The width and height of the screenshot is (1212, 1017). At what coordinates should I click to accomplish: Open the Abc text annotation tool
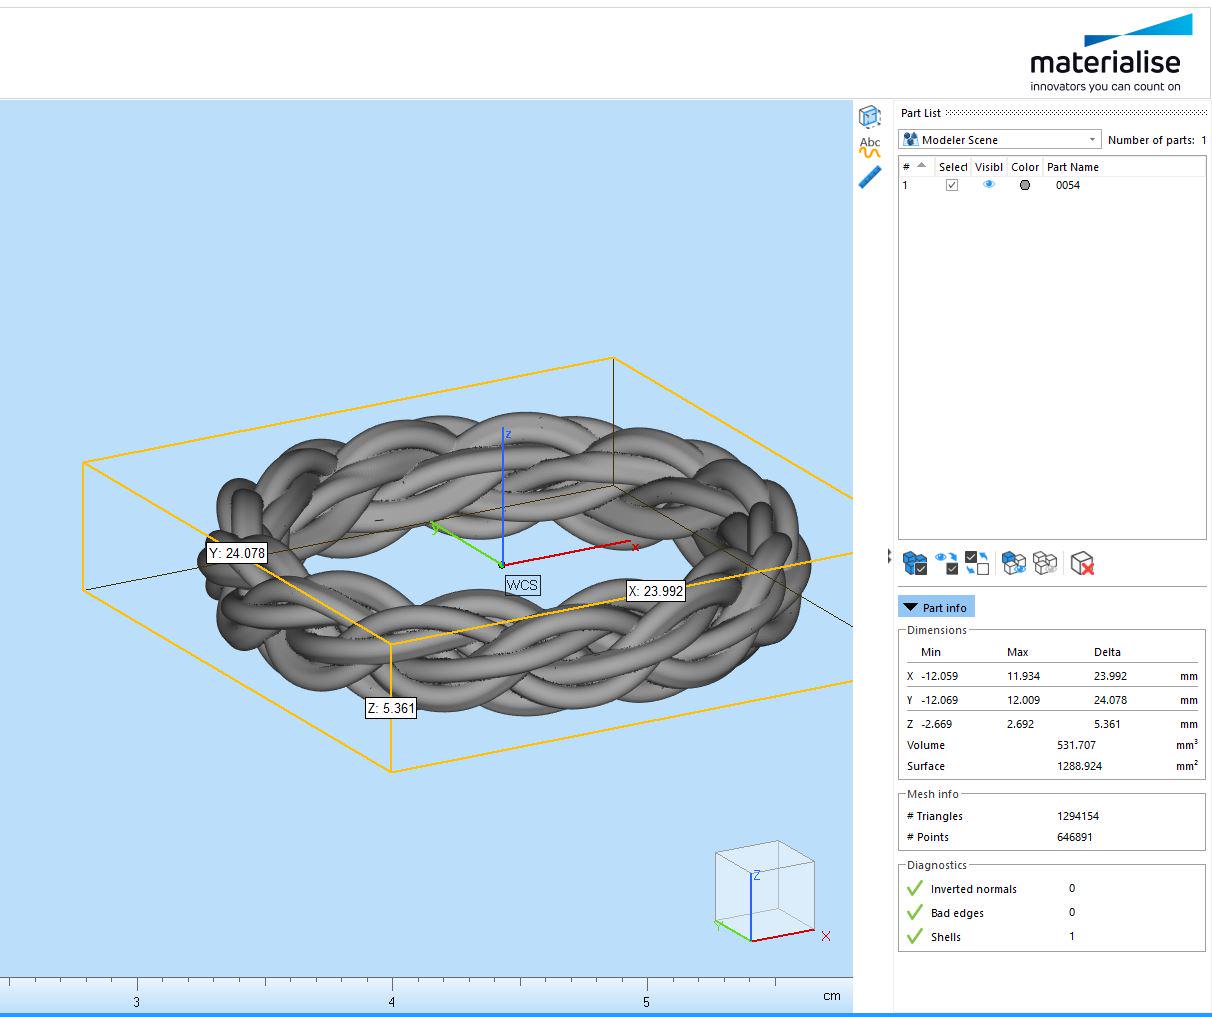pyautogui.click(x=870, y=147)
